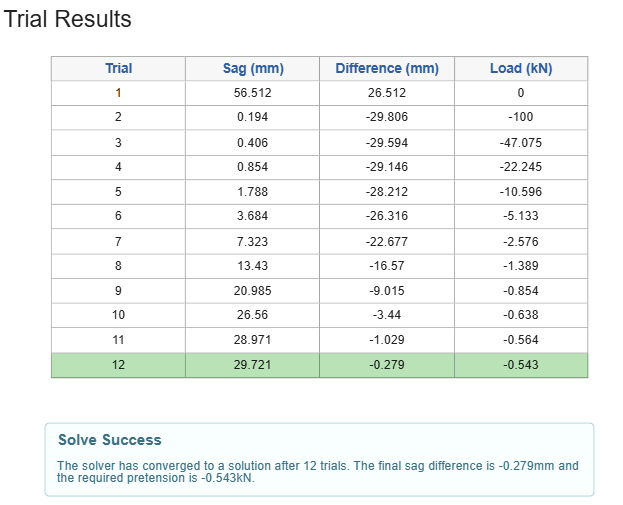Click the Trial column header
This screenshot has height=505, width=623.
point(118,68)
